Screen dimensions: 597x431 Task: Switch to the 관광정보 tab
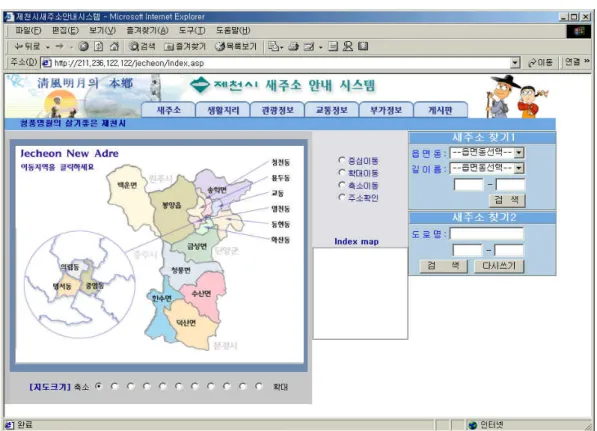277,110
